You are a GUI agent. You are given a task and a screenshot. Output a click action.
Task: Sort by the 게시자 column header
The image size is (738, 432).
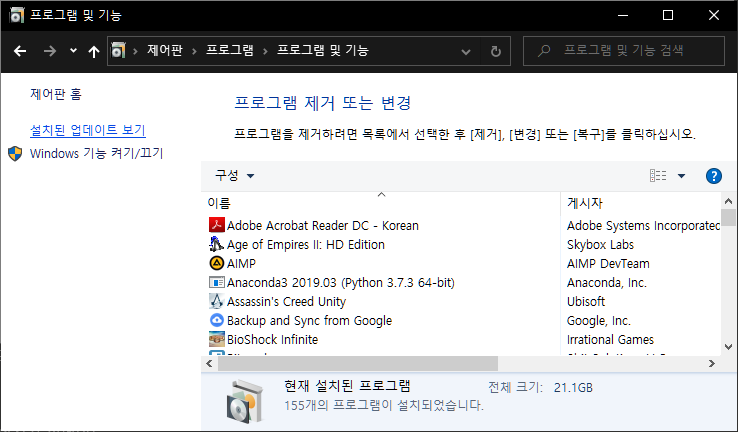coord(642,203)
